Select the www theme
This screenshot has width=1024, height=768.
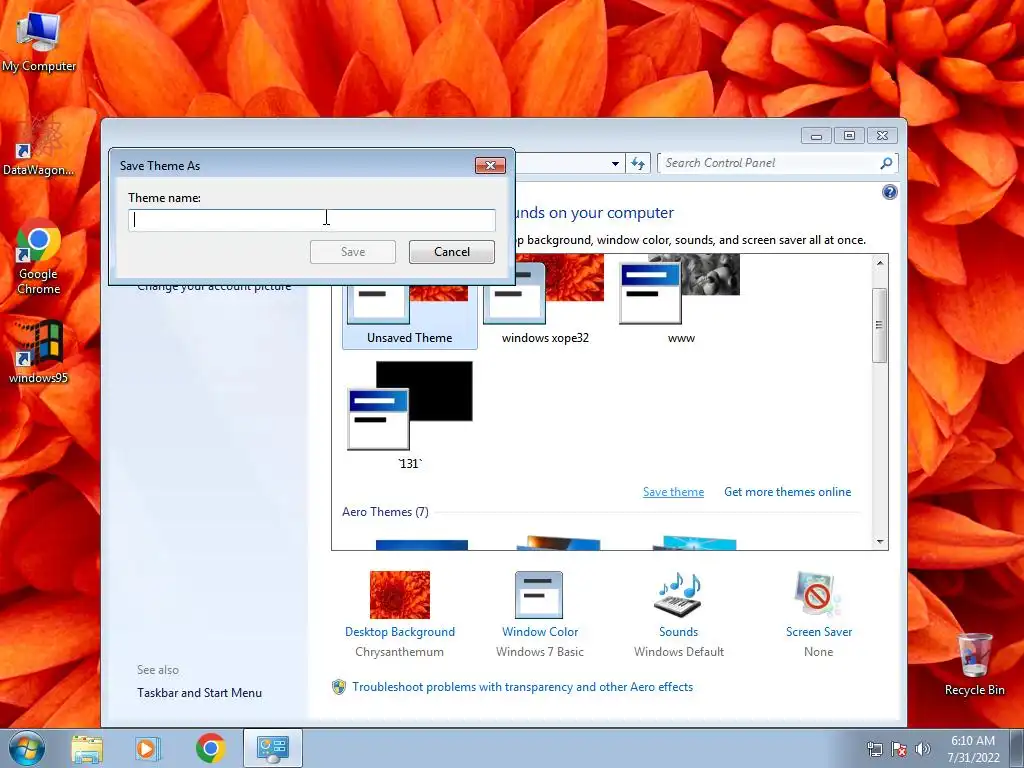[x=681, y=302]
